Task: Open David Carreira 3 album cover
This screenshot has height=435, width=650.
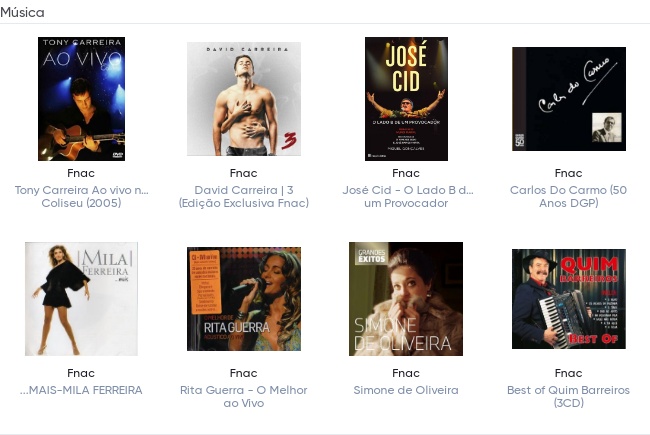Action: click(244, 99)
